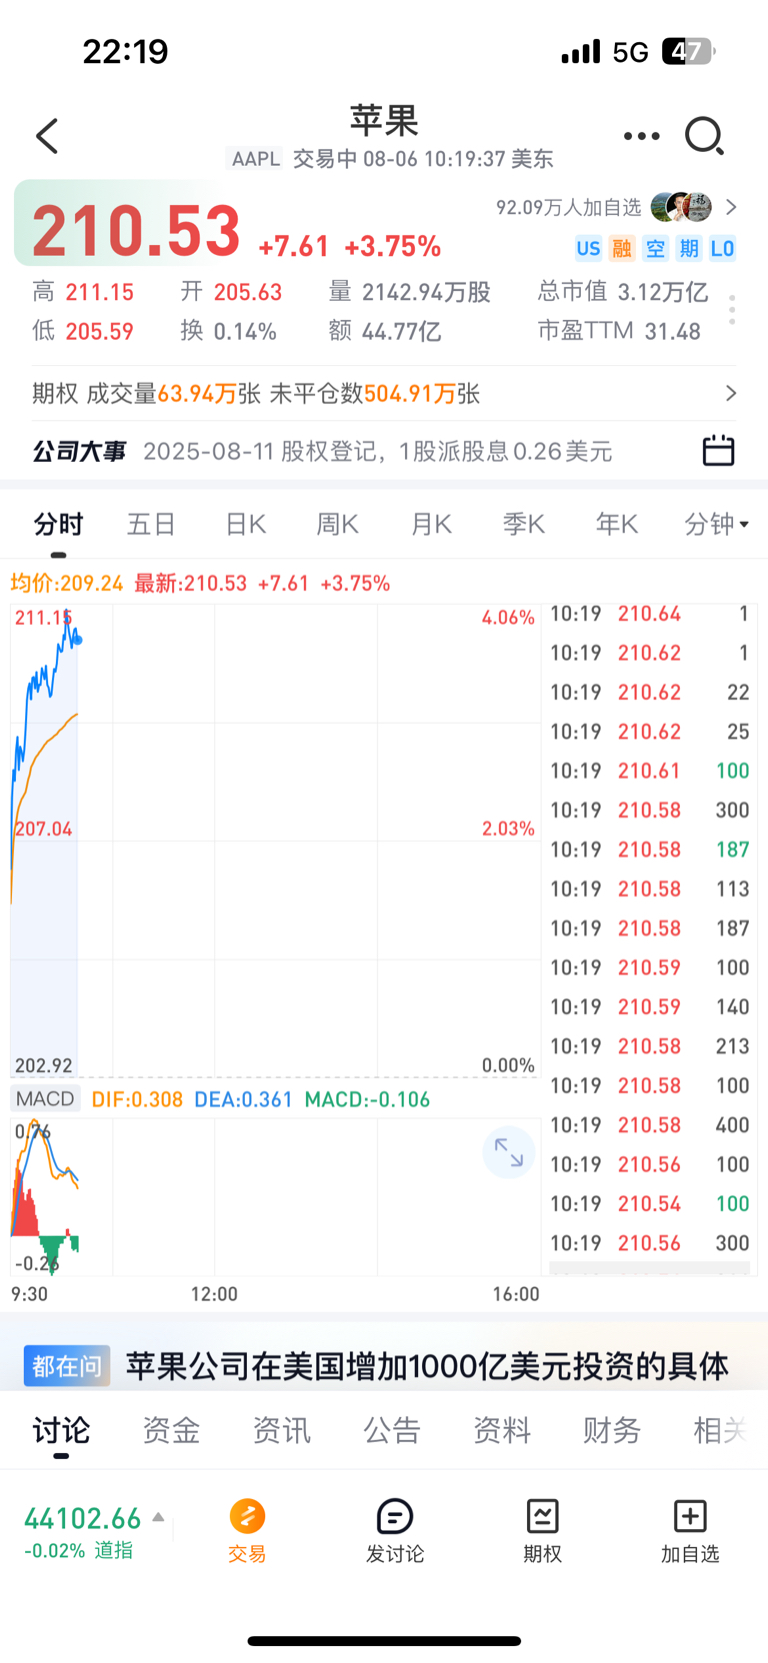Open the search magnifier icon
The height and width of the screenshot is (1663, 768).
(704, 136)
